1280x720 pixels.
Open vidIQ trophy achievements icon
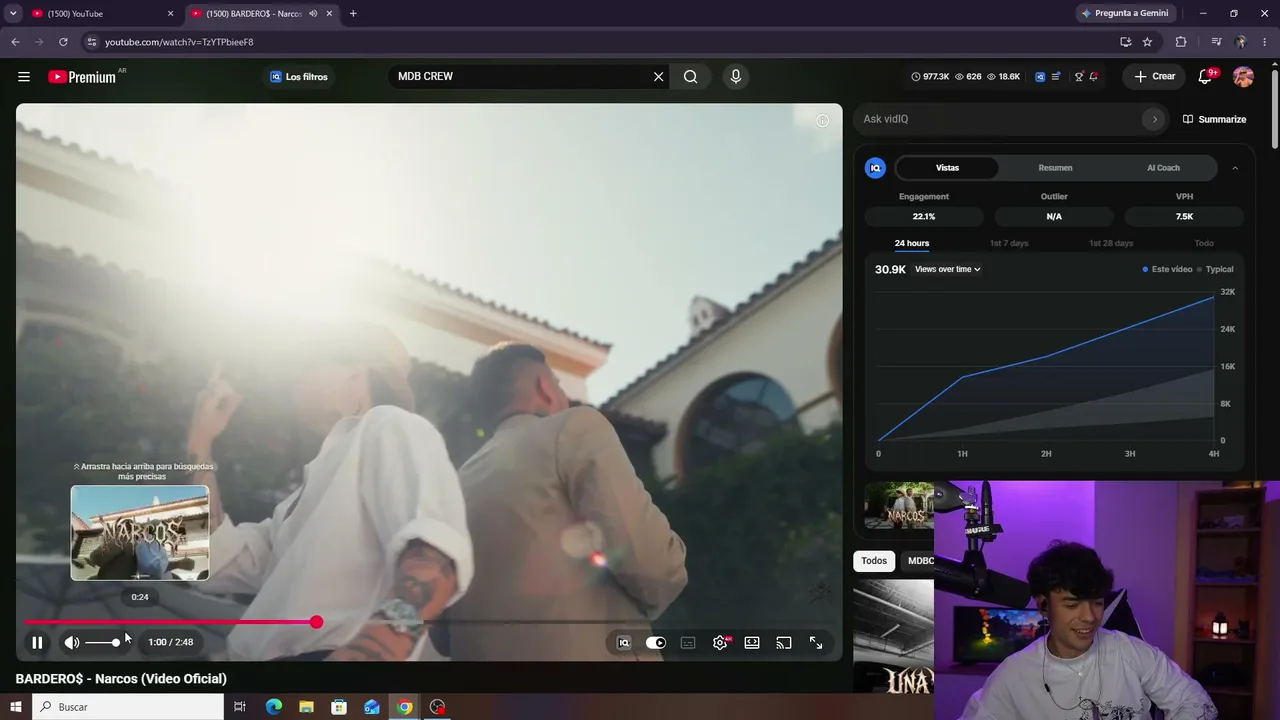coord(1078,77)
